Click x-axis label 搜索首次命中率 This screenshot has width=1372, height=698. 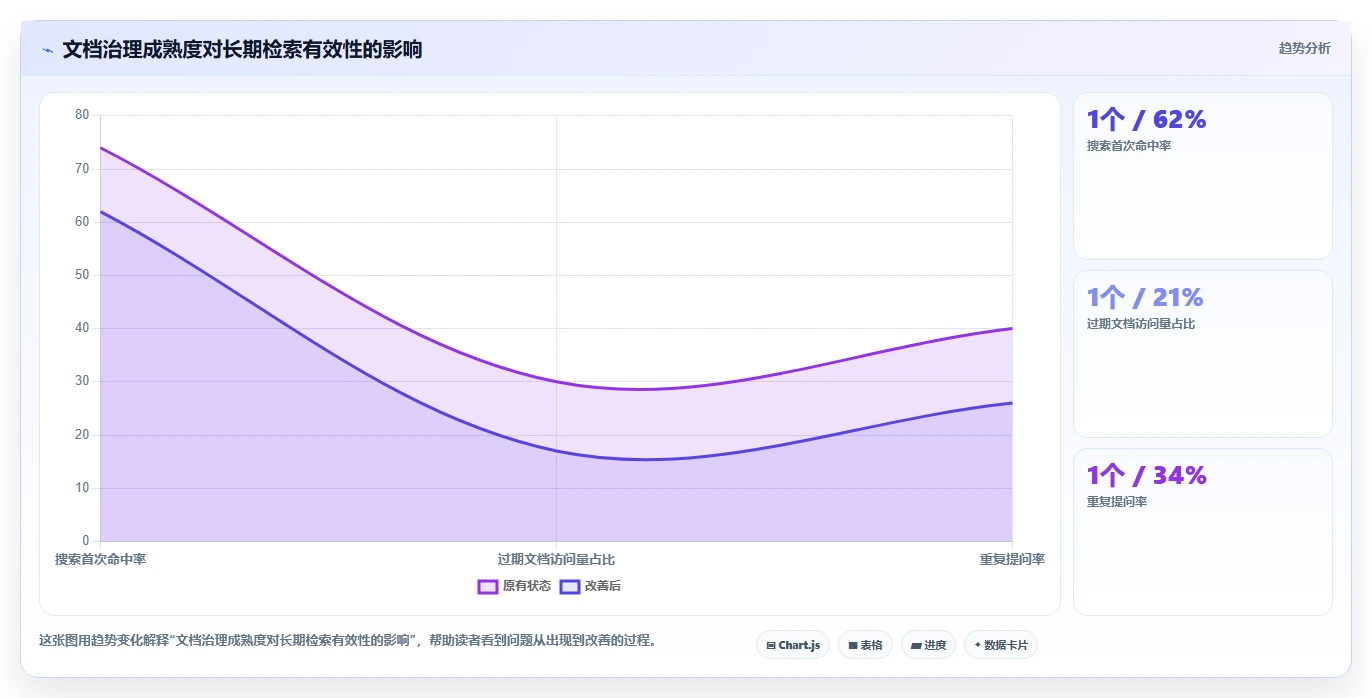tap(100, 559)
